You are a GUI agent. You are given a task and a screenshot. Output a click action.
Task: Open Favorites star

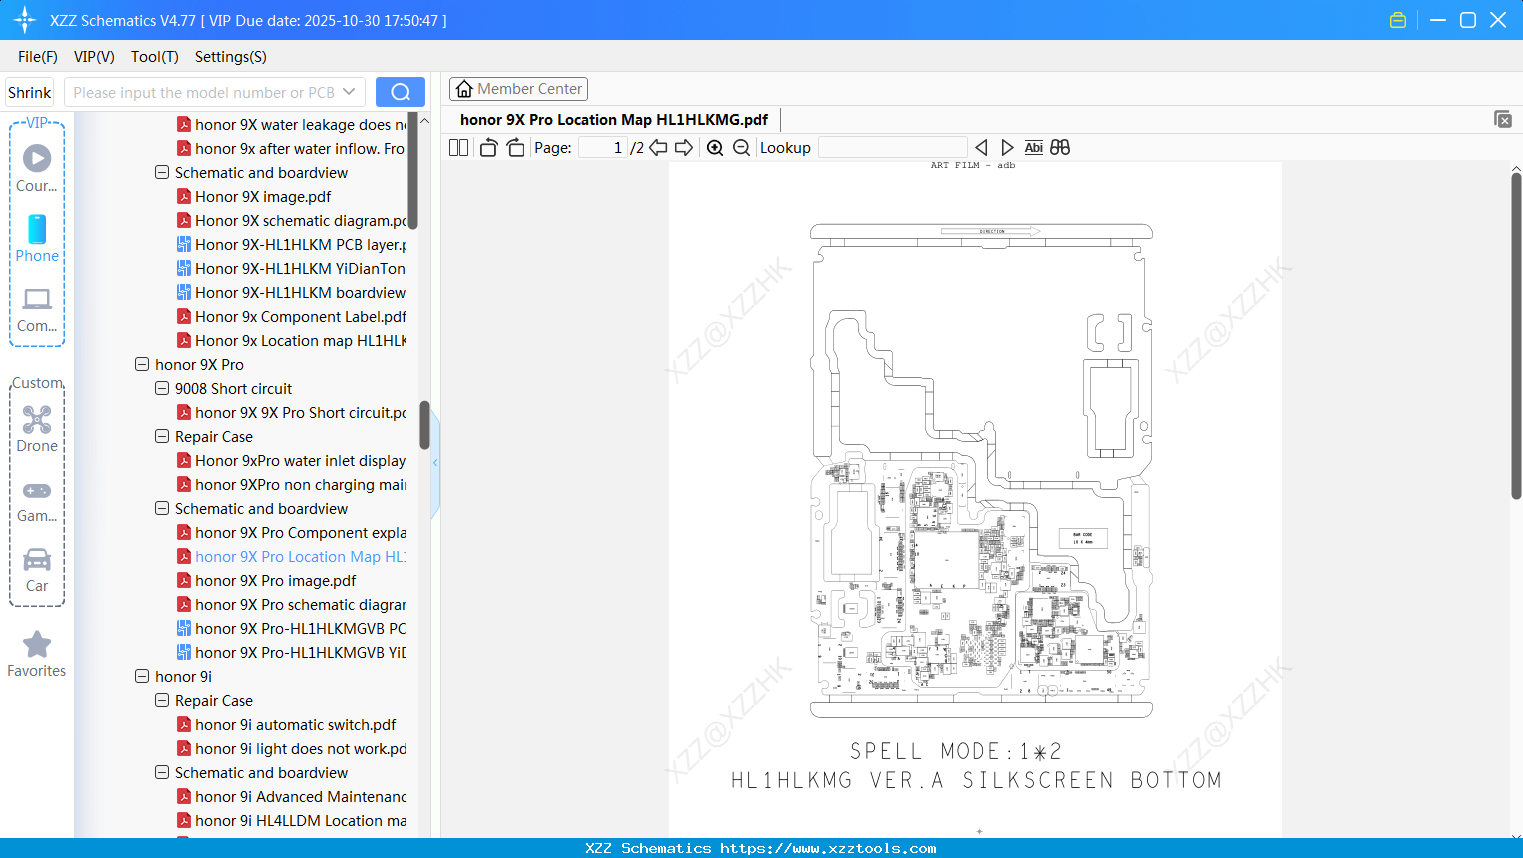[37, 654]
